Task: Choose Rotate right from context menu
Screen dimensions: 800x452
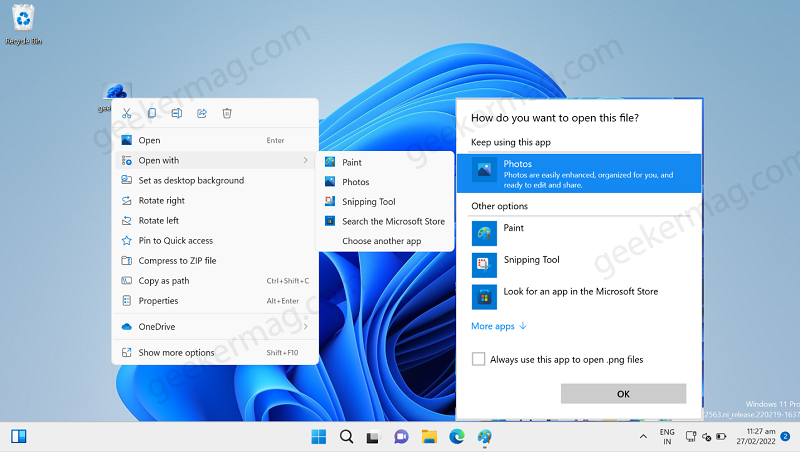Action: click(215, 200)
